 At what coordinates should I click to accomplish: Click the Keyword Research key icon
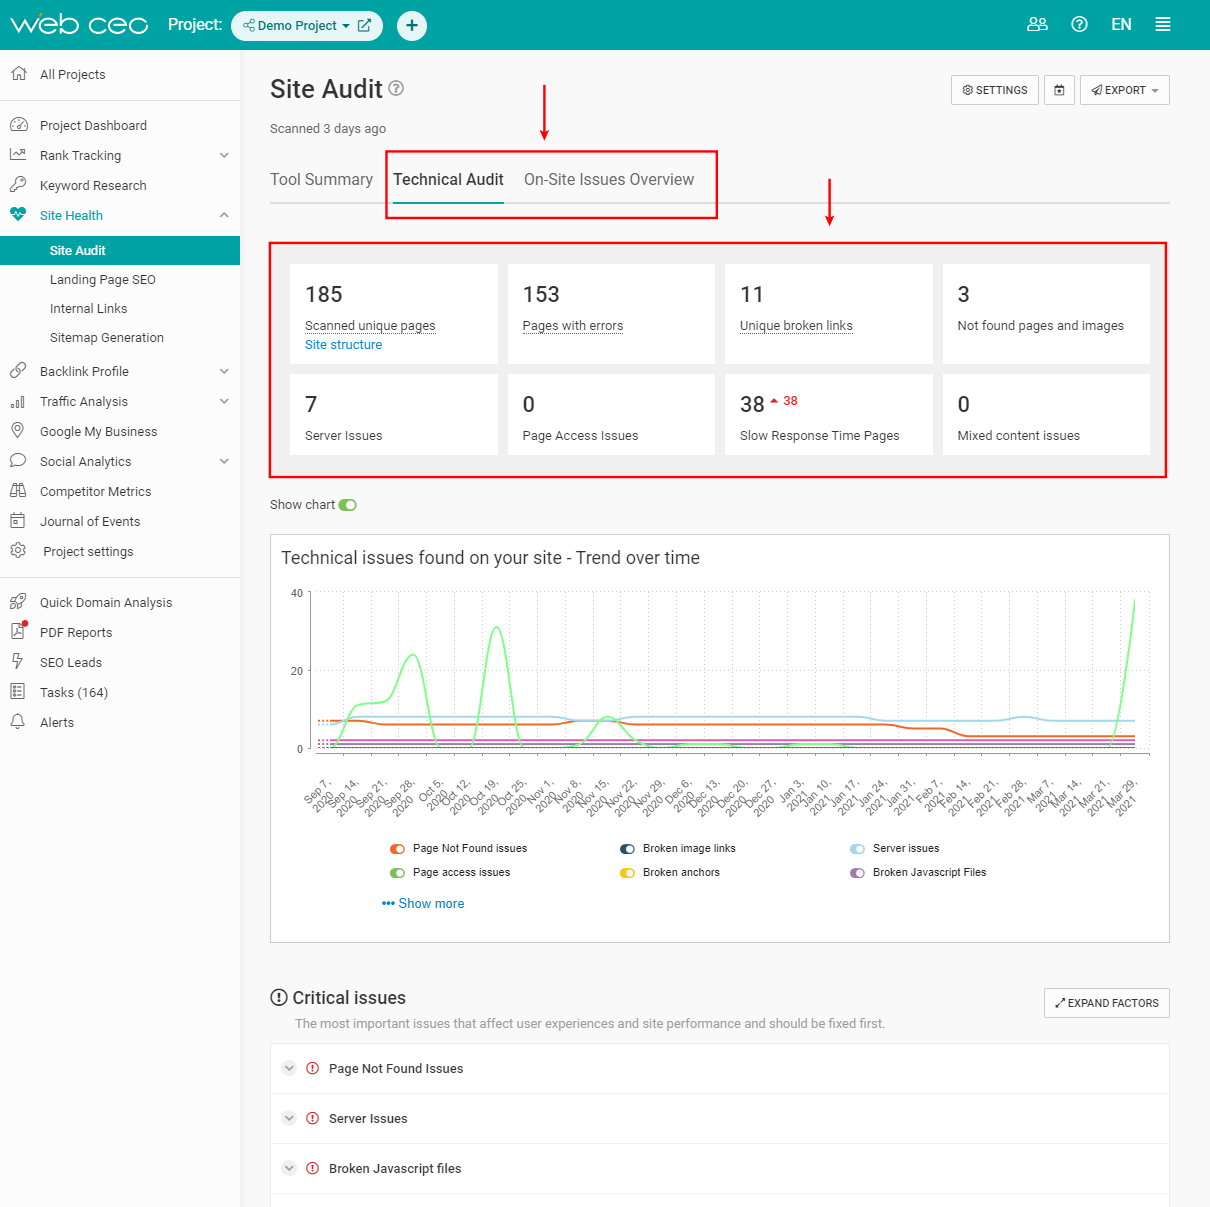18,185
